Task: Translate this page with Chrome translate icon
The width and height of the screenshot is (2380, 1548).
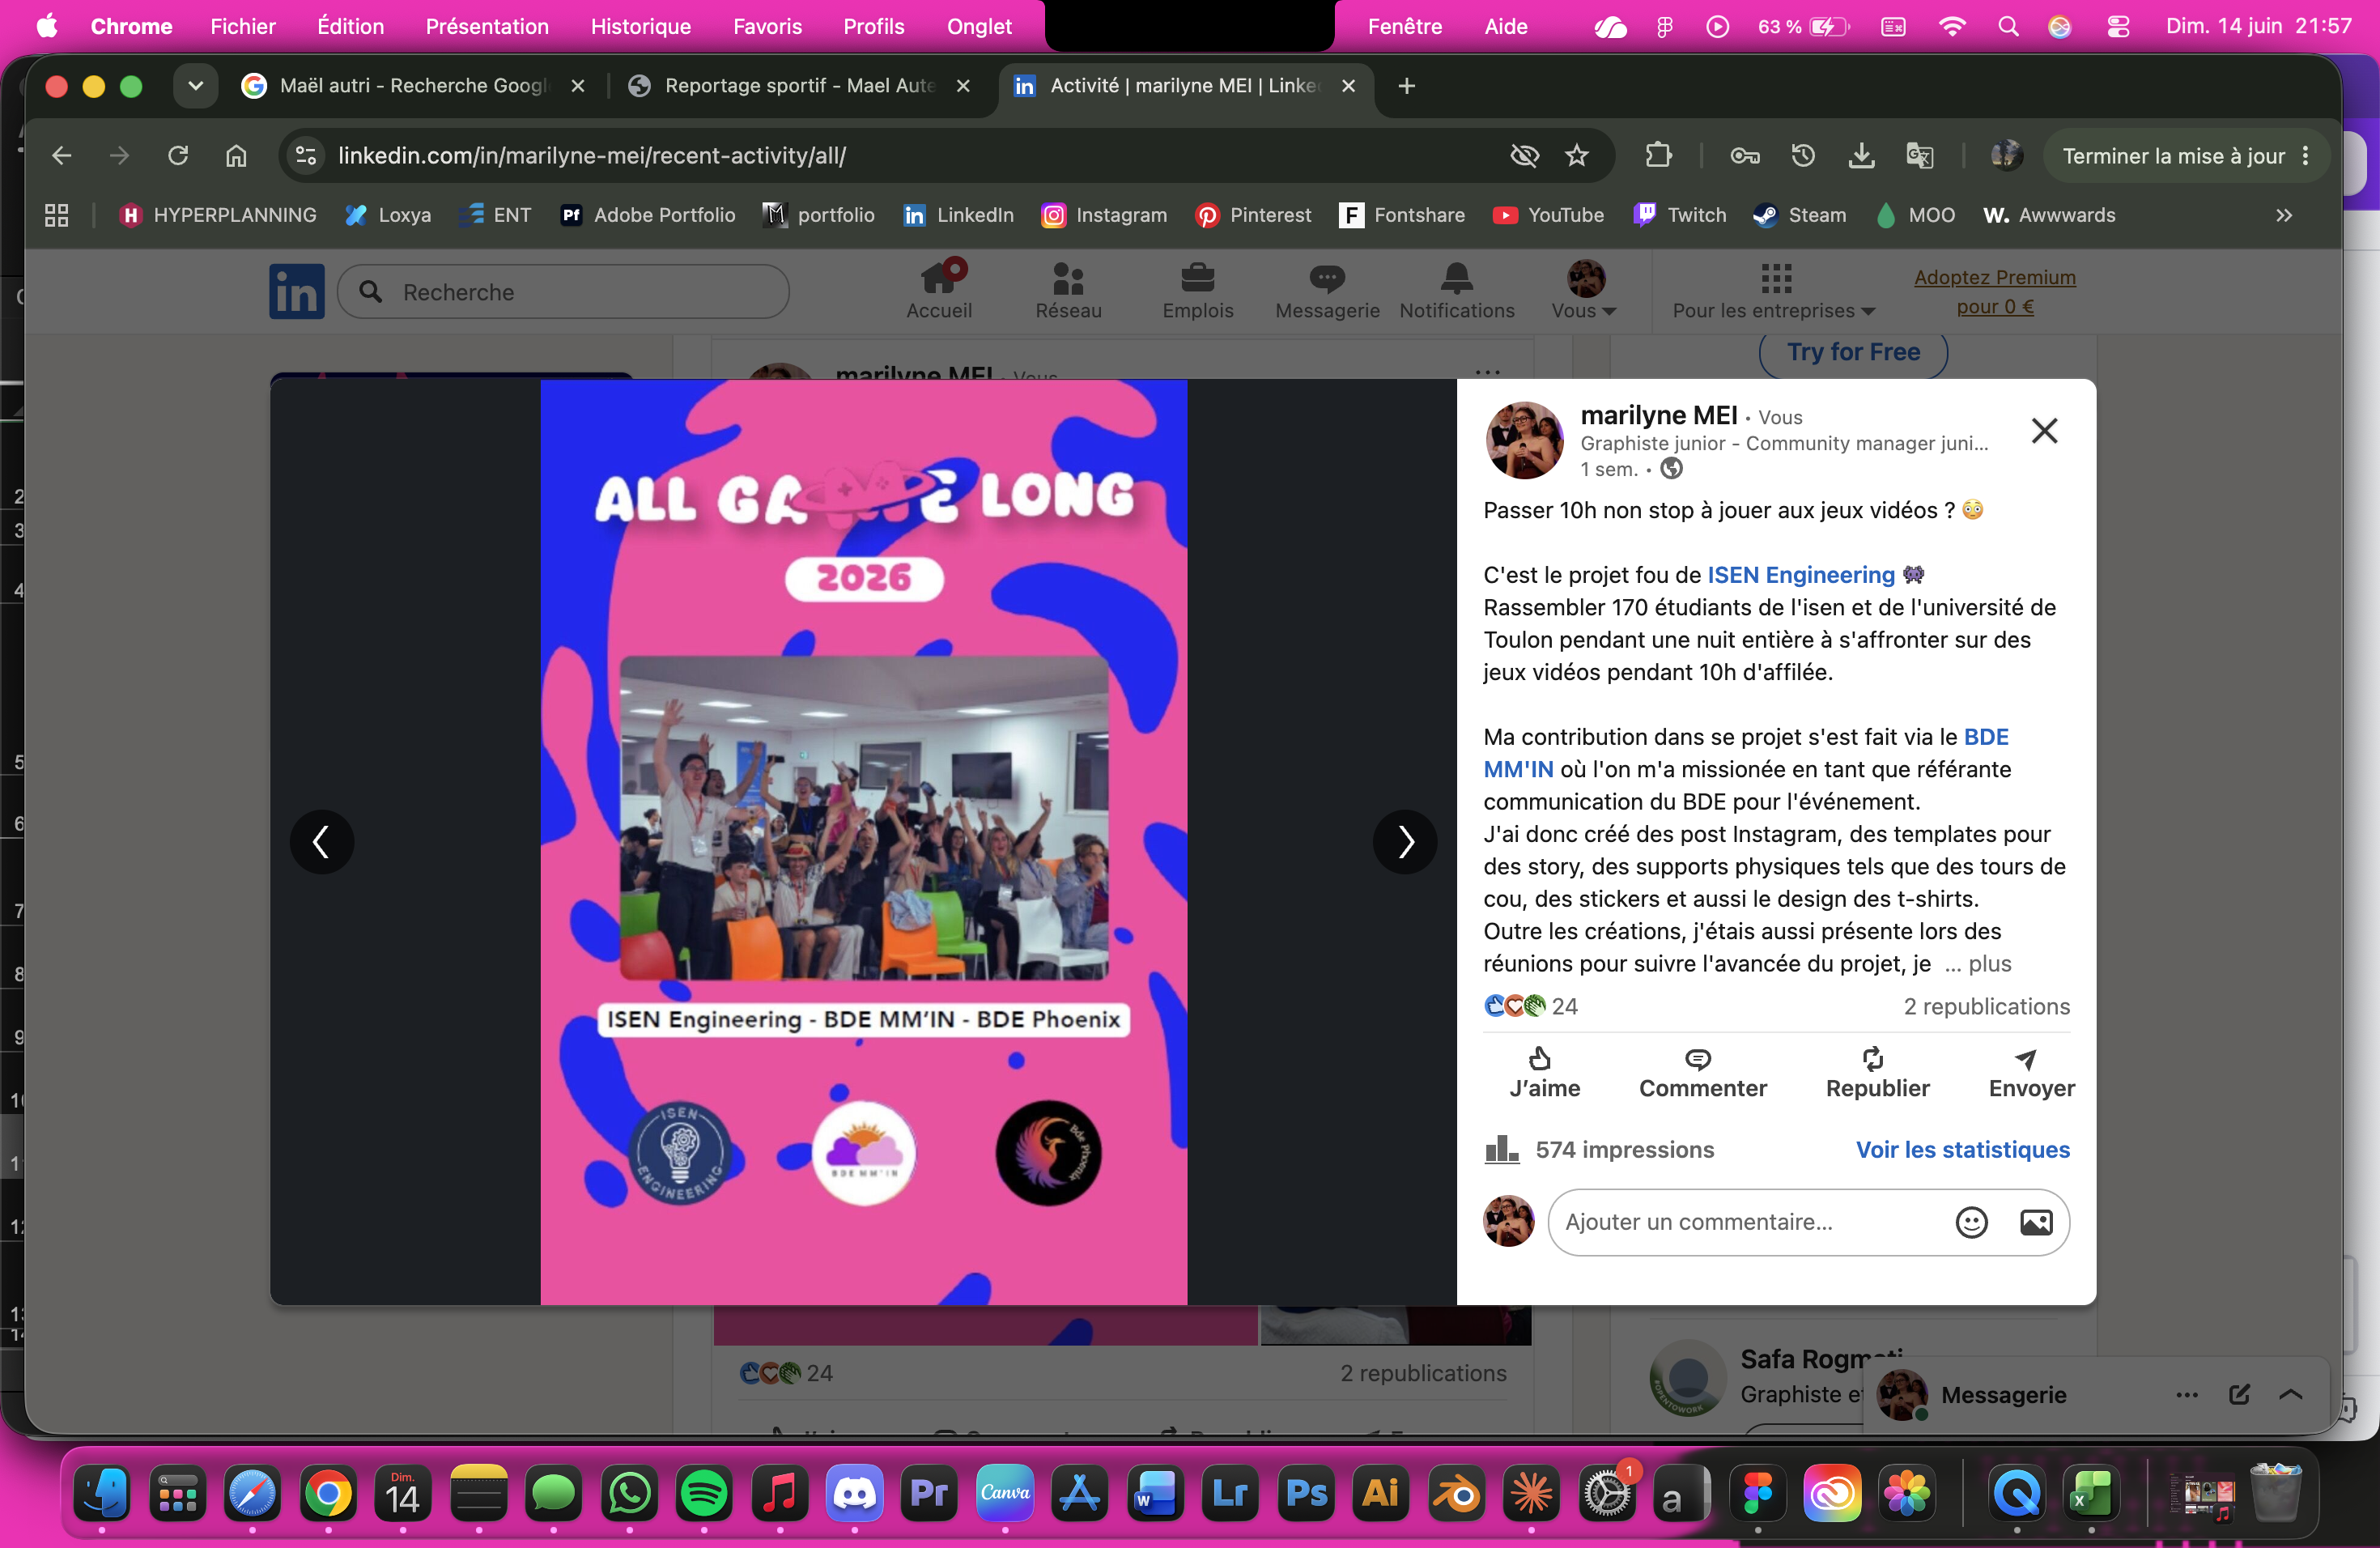Action: (x=1919, y=156)
